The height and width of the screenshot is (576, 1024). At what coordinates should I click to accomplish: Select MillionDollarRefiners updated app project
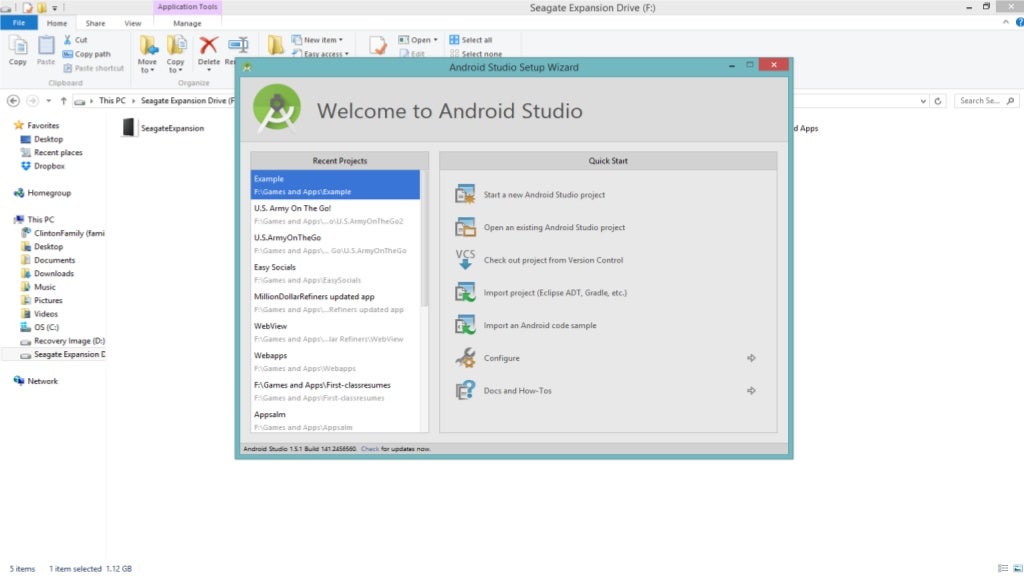(335, 302)
